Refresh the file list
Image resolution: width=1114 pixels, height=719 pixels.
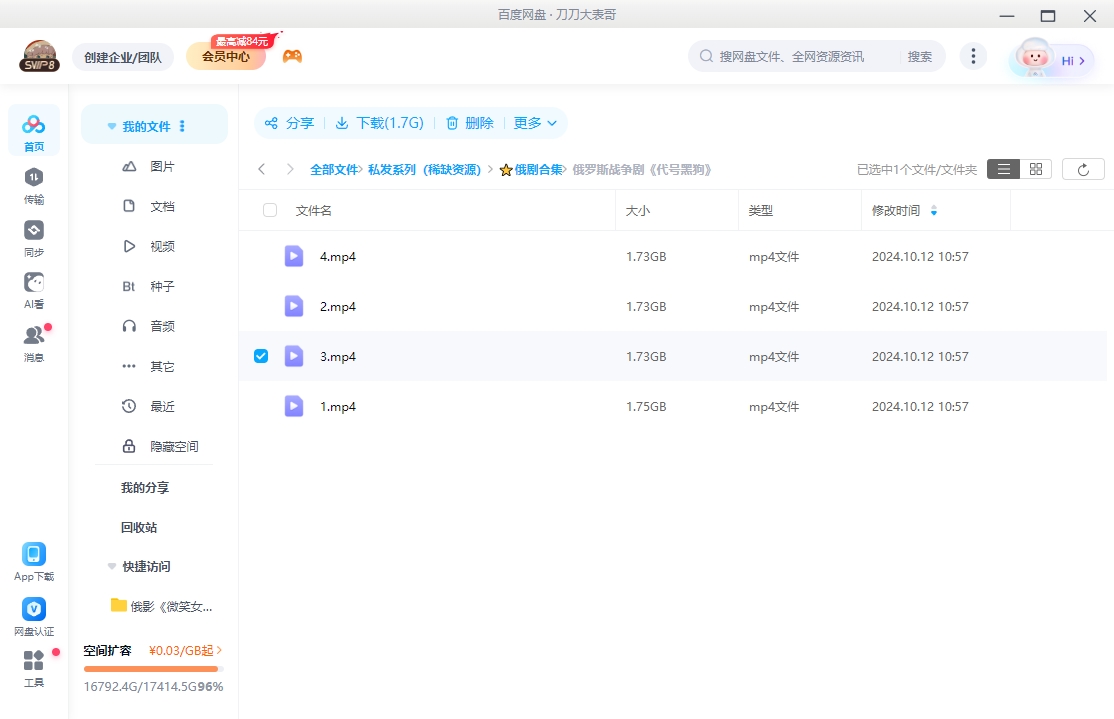(1083, 169)
